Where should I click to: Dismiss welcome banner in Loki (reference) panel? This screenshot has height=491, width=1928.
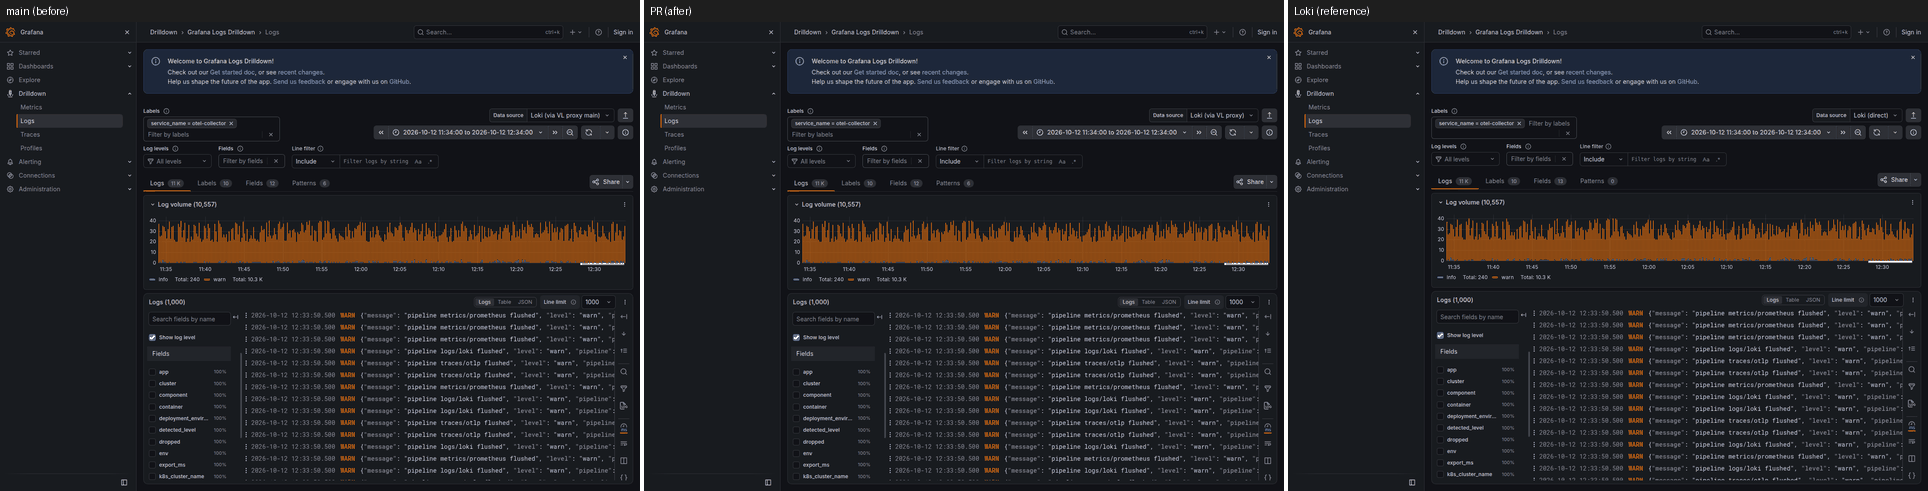point(1913,58)
